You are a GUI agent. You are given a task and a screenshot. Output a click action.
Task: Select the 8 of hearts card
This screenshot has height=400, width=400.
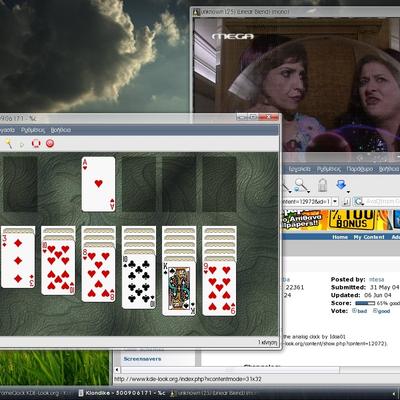point(99,274)
